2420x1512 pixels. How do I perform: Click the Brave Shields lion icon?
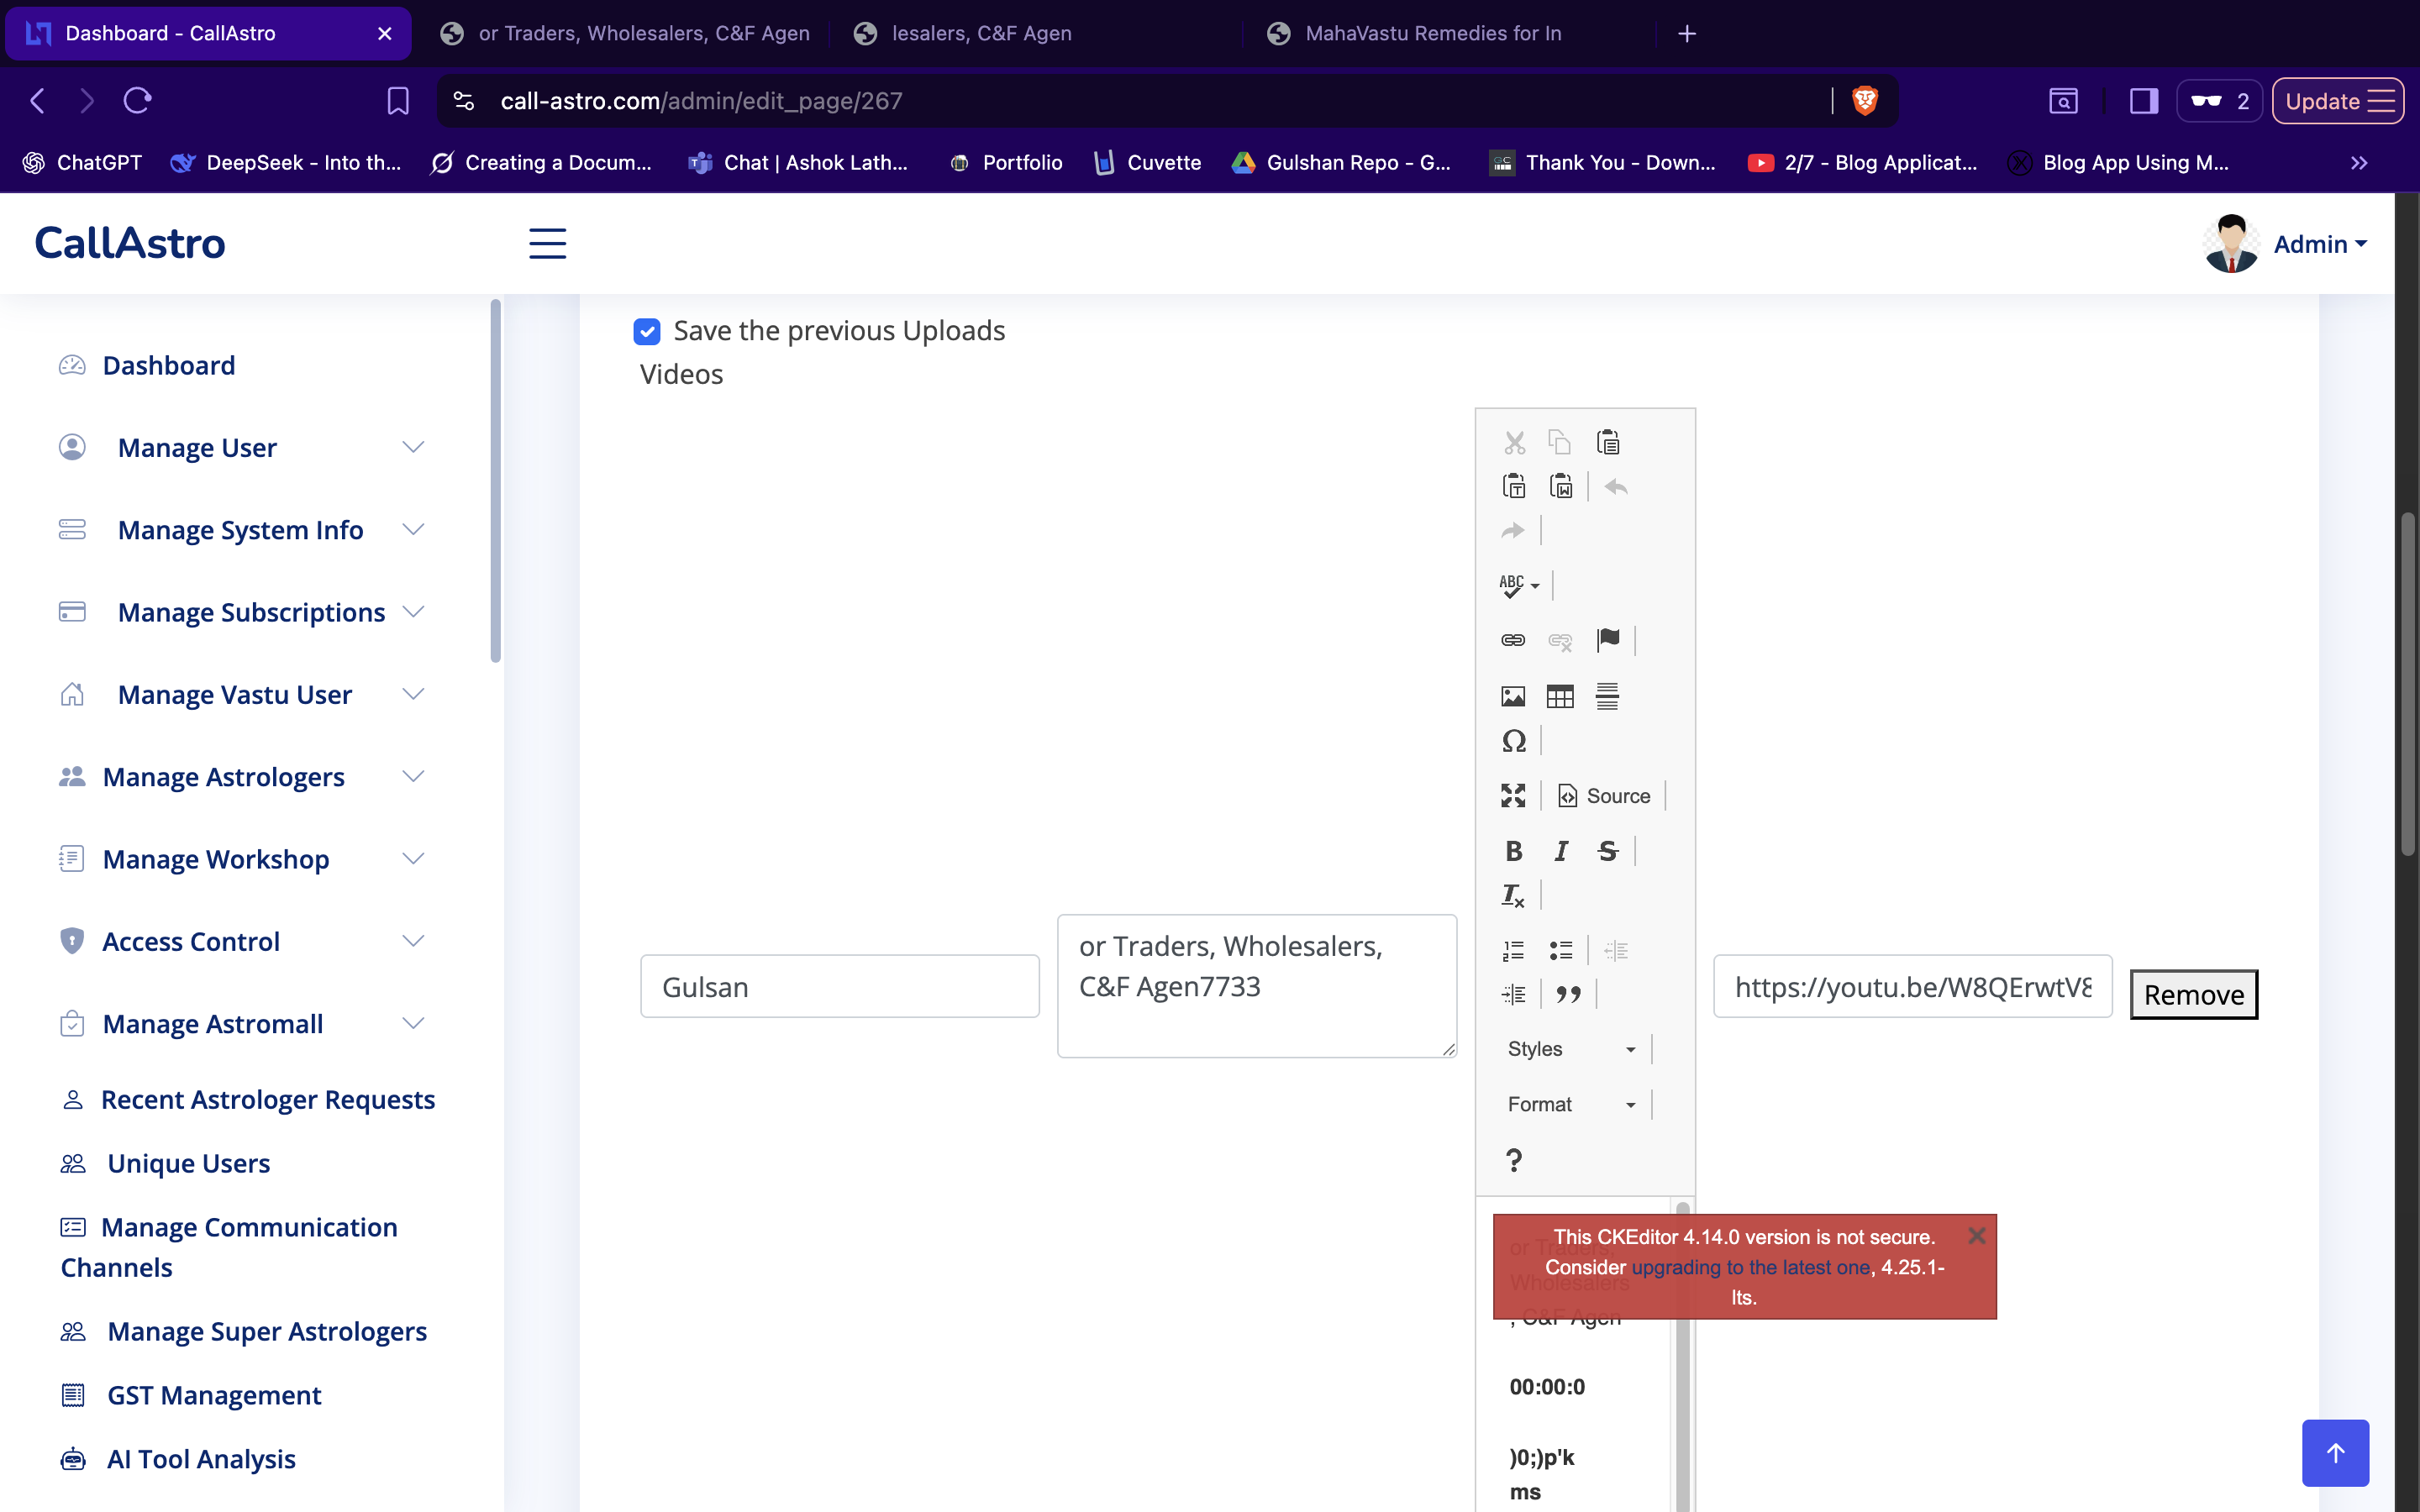(x=1865, y=101)
